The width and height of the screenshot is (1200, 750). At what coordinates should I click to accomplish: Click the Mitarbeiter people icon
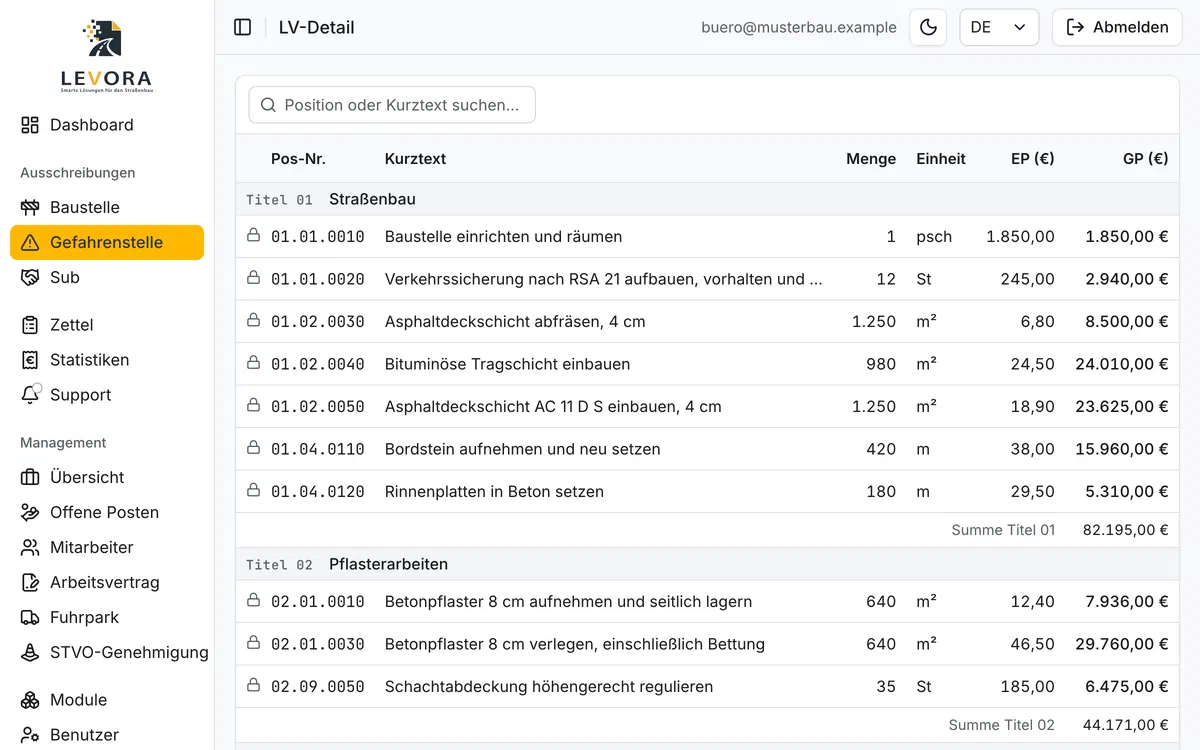pyautogui.click(x=30, y=547)
